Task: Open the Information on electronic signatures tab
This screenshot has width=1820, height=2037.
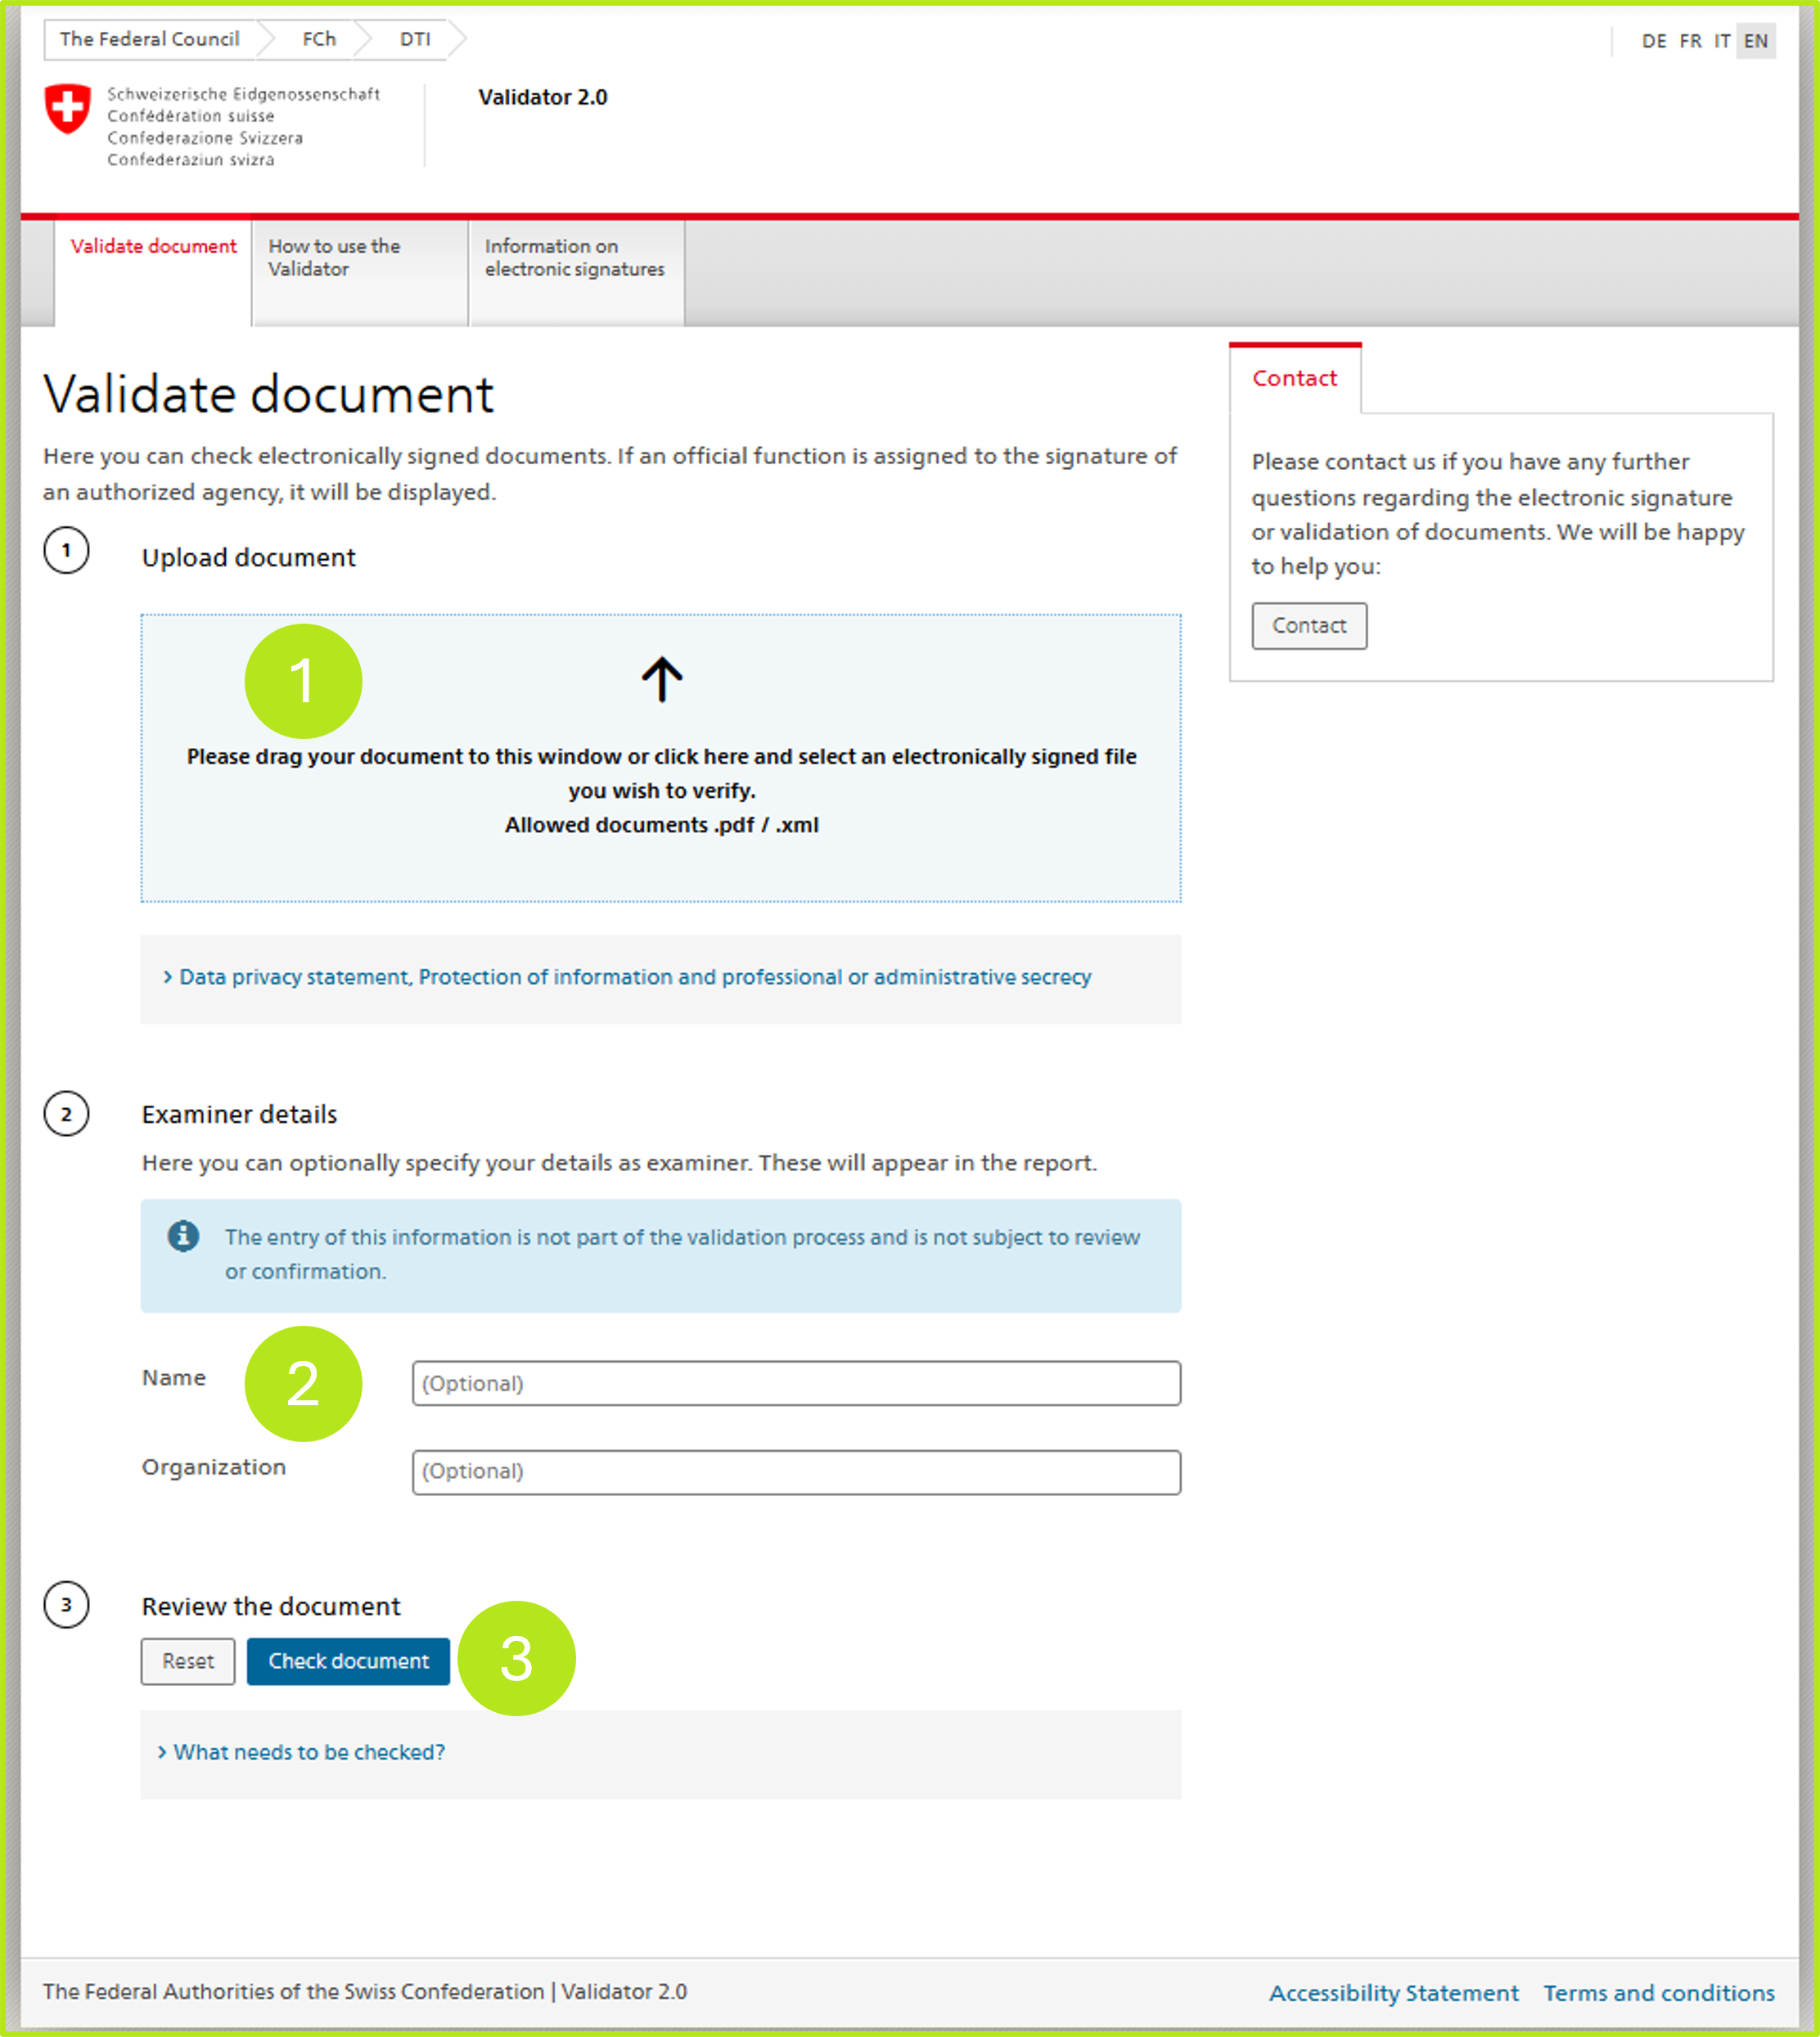Action: pos(574,258)
